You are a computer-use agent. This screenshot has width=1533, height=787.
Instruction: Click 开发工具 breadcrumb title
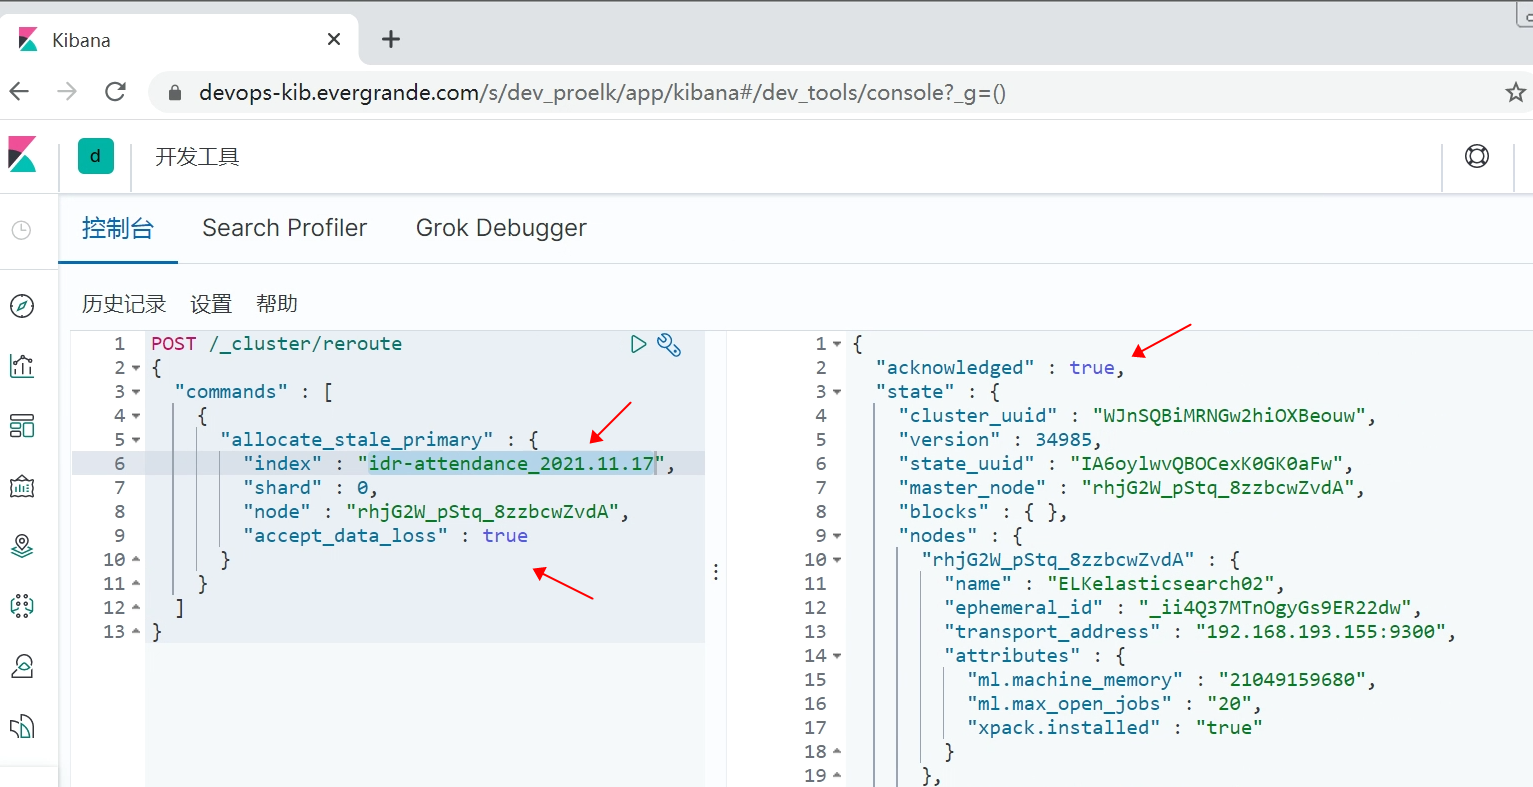(x=197, y=157)
